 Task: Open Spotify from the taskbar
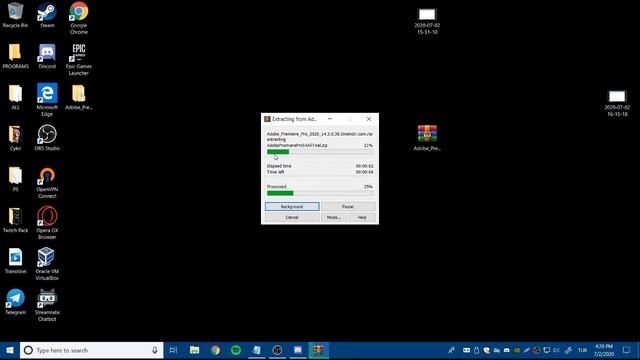pos(236,350)
